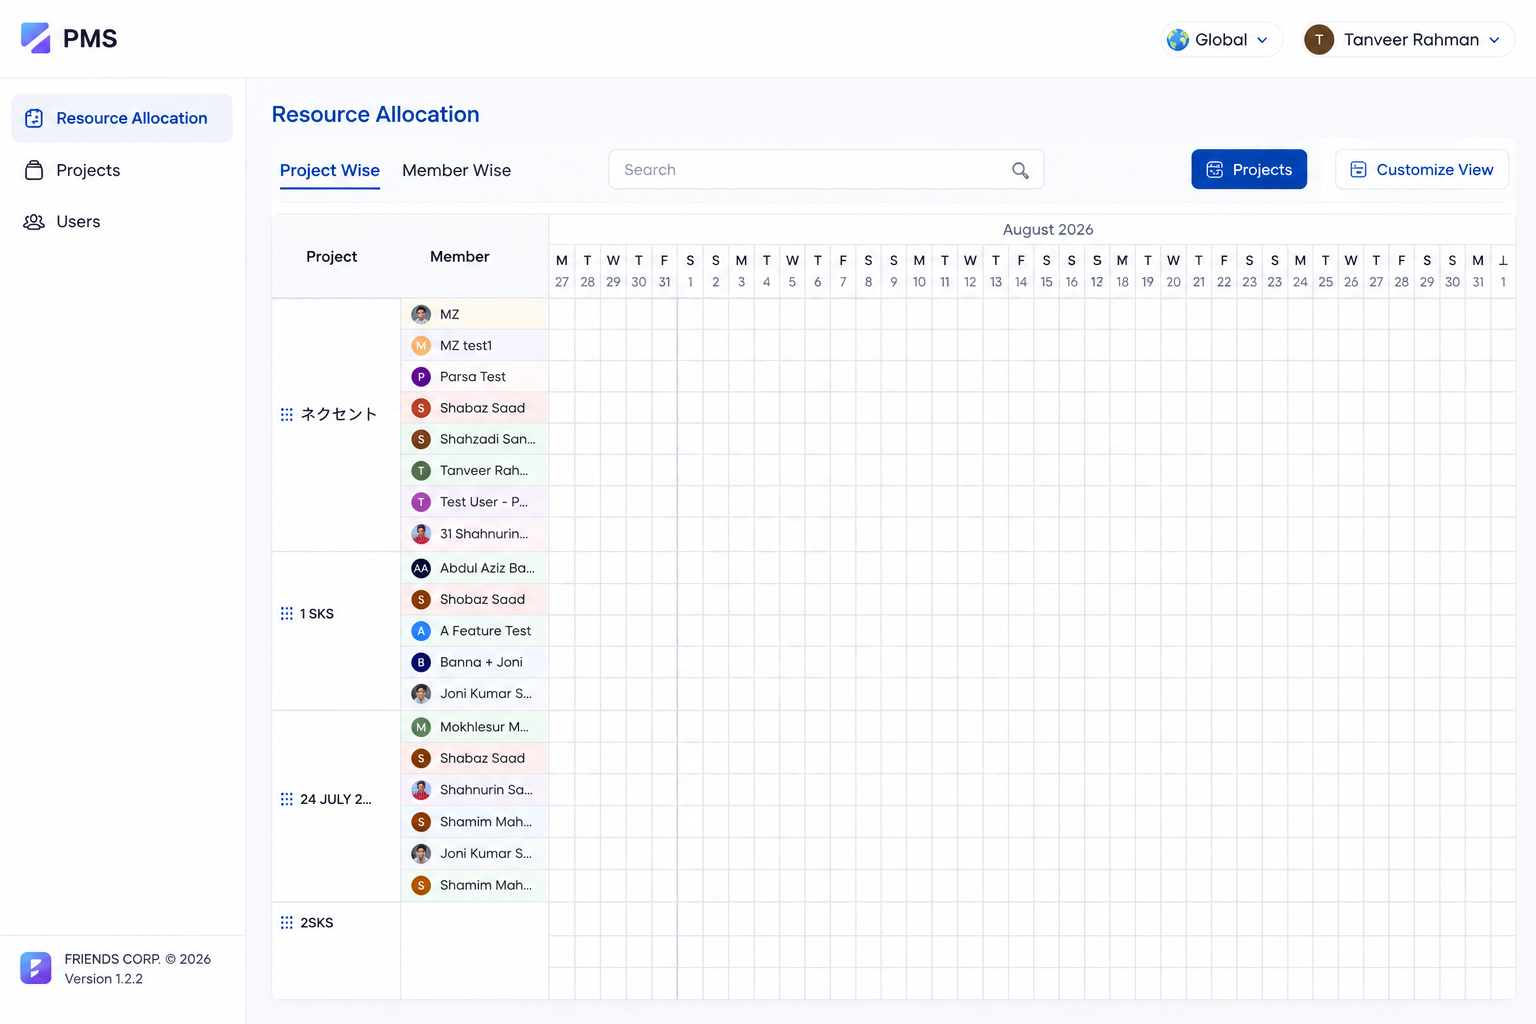Viewport: 1536px width, 1024px height.
Task: Click the drag handle of 2SKS project
Action: point(287,922)
